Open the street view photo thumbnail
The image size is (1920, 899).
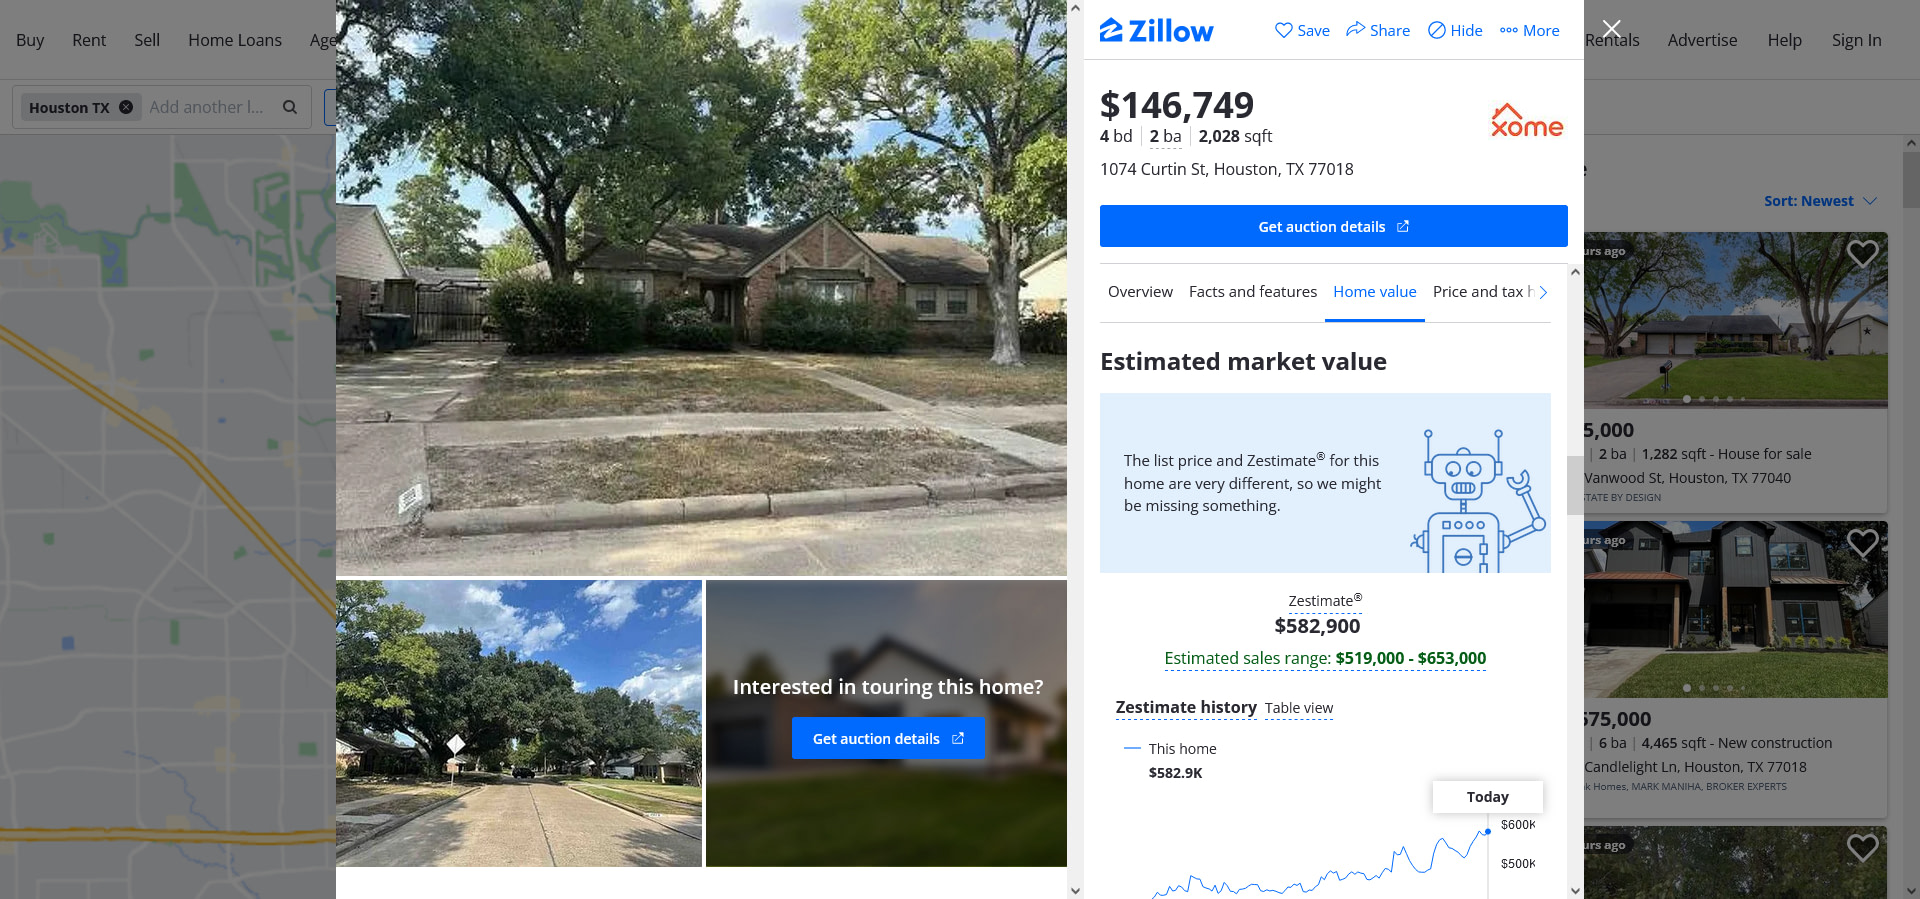(519, 723)
